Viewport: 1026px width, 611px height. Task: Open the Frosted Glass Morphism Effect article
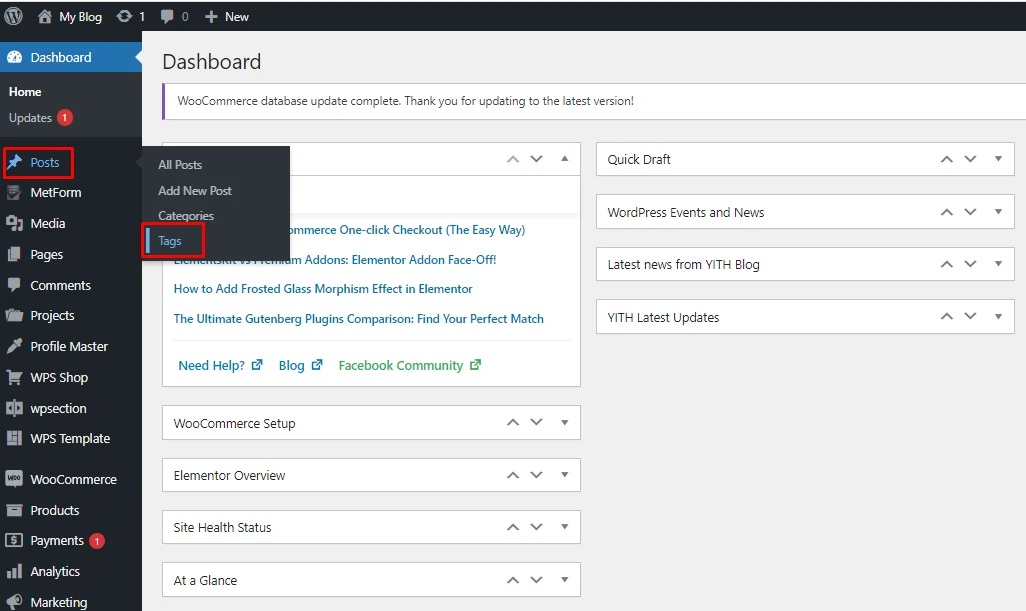point(323,289)
